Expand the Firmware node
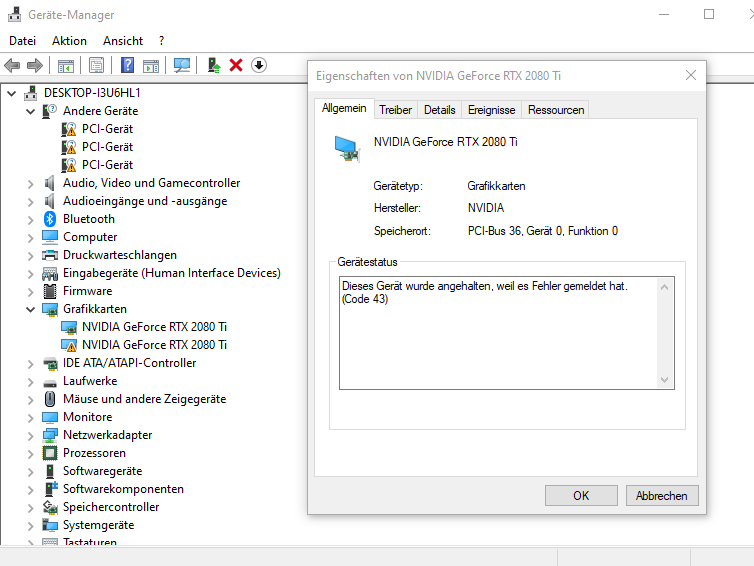The width and height of the screenshot is (754, 566). (31, 291)
